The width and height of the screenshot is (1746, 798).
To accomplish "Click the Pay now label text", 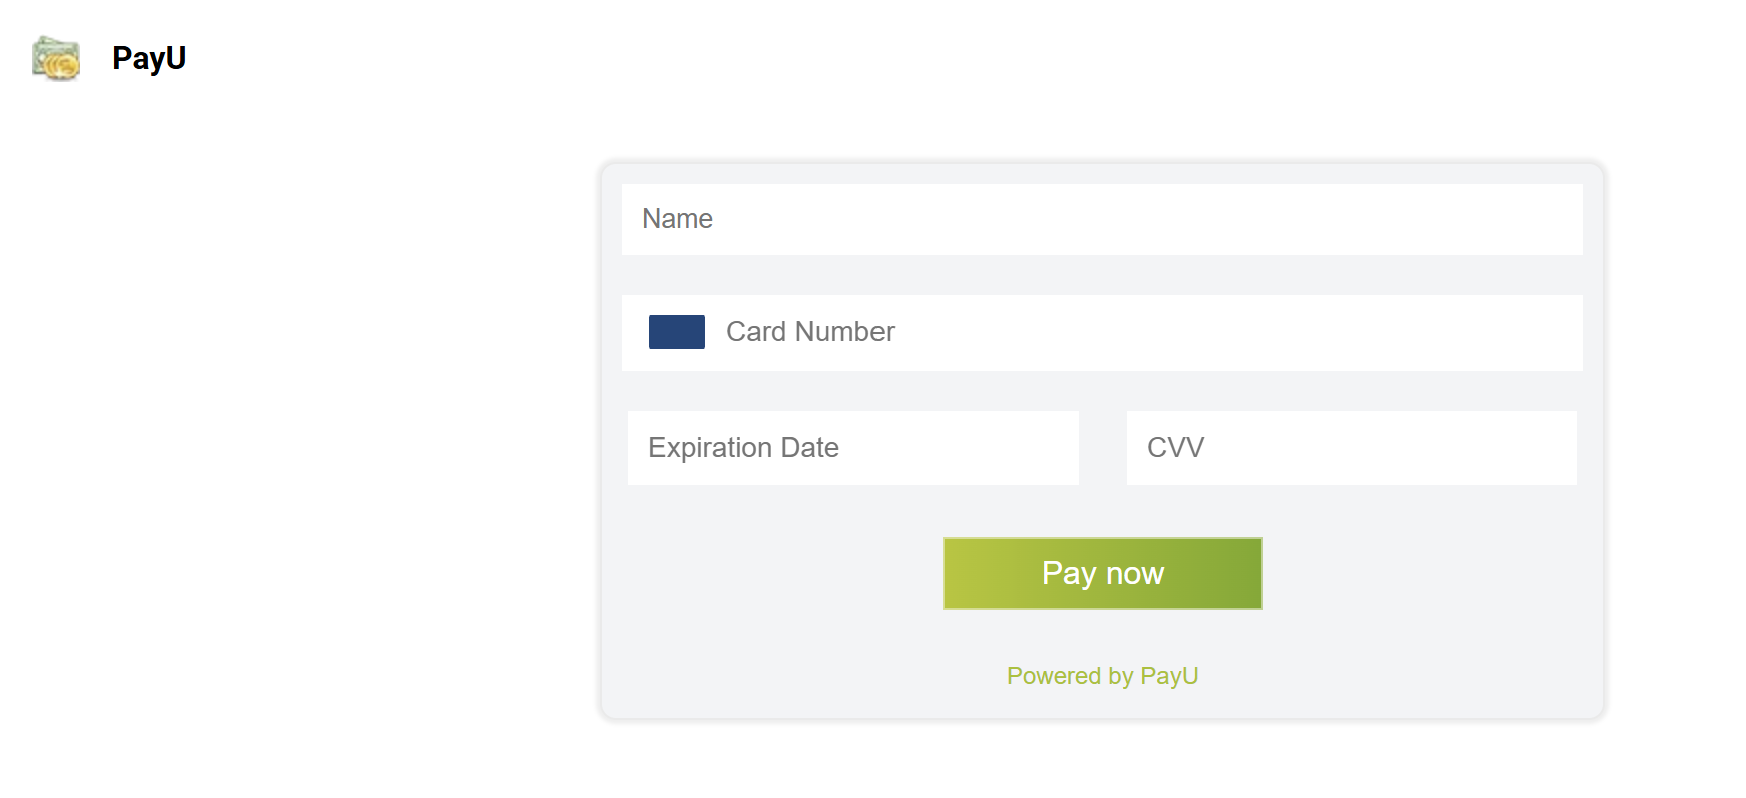I will pyautogui.click(x=1103, y=573).
